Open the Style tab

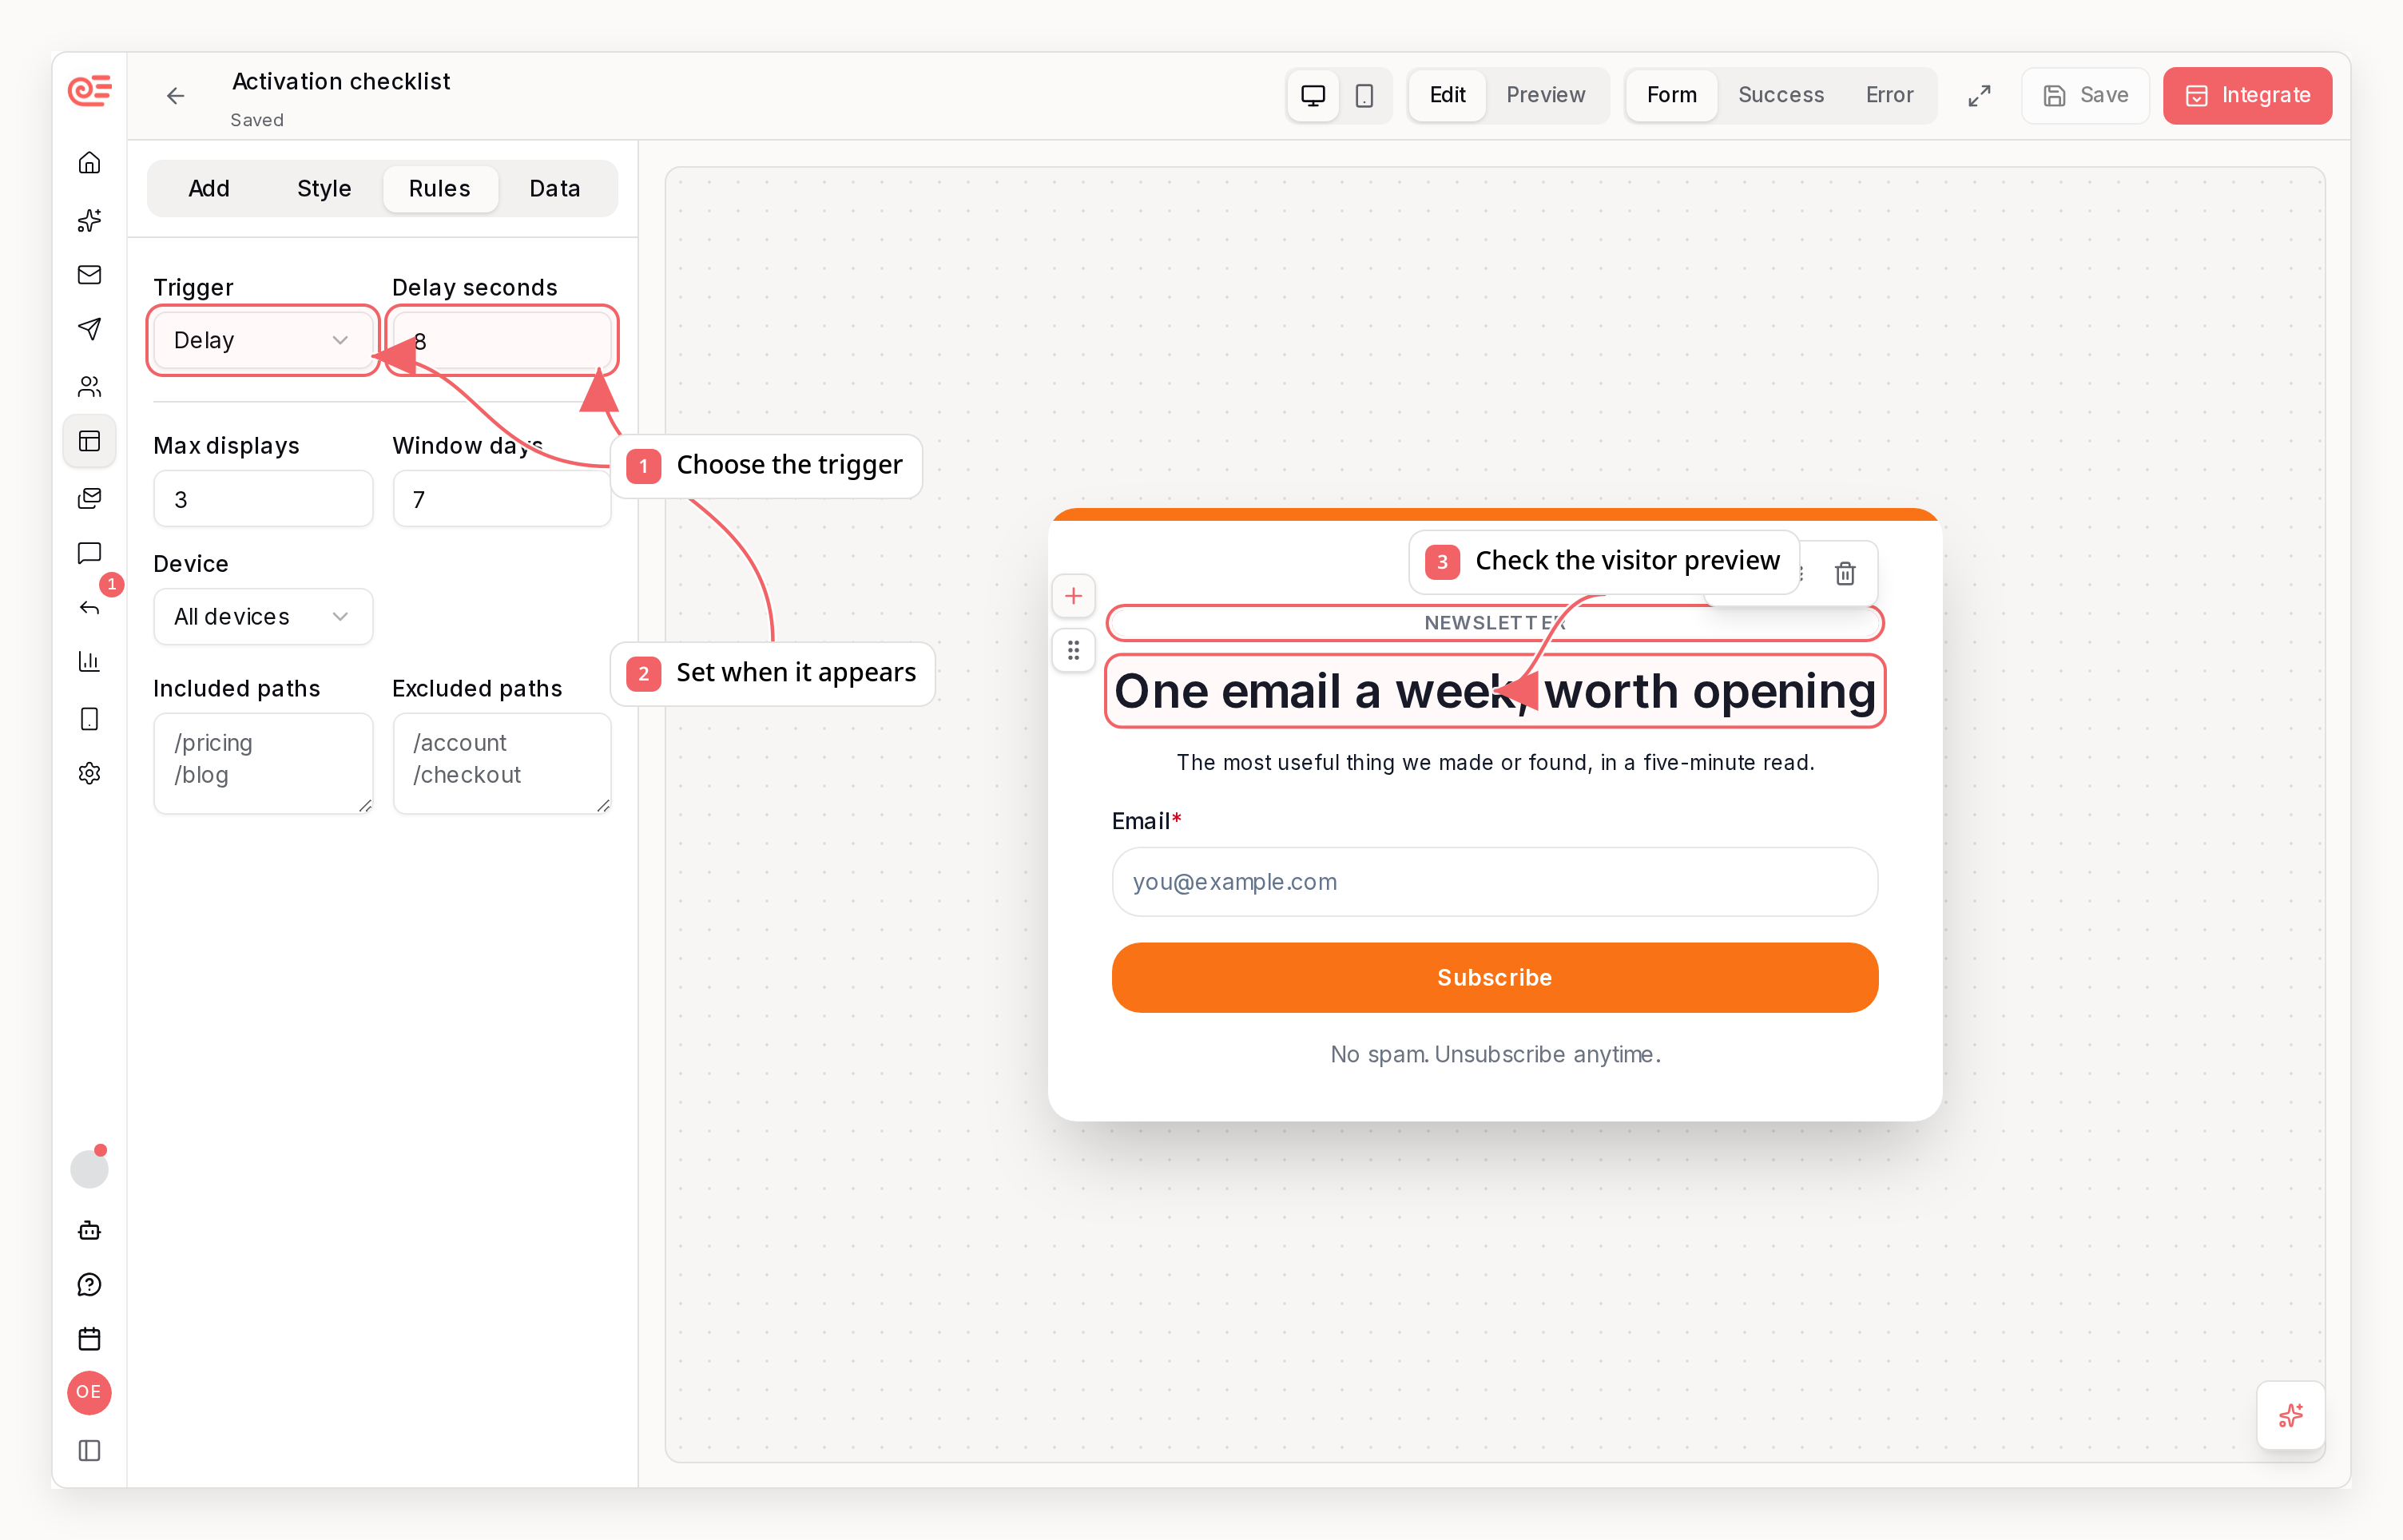tap(324, 189)
